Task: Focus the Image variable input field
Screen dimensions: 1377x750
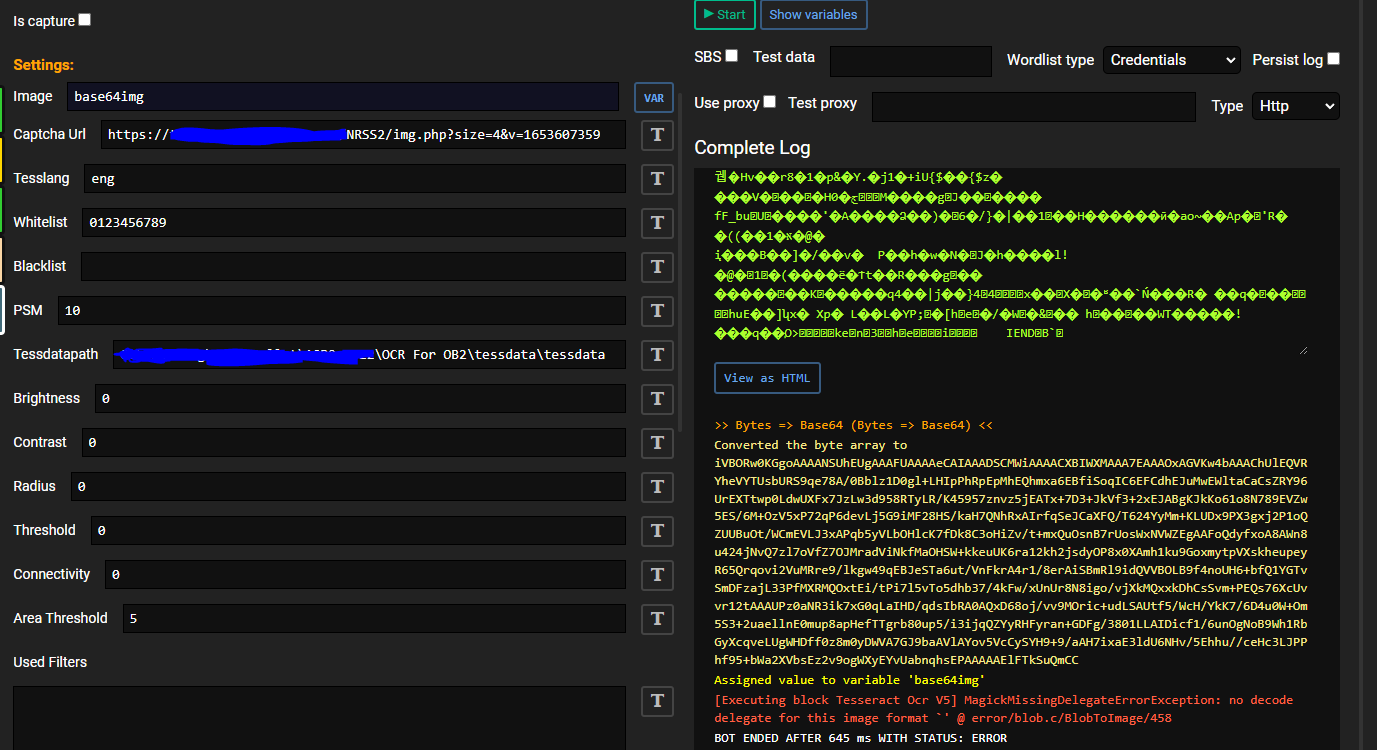Action: (x=343, y=97)
